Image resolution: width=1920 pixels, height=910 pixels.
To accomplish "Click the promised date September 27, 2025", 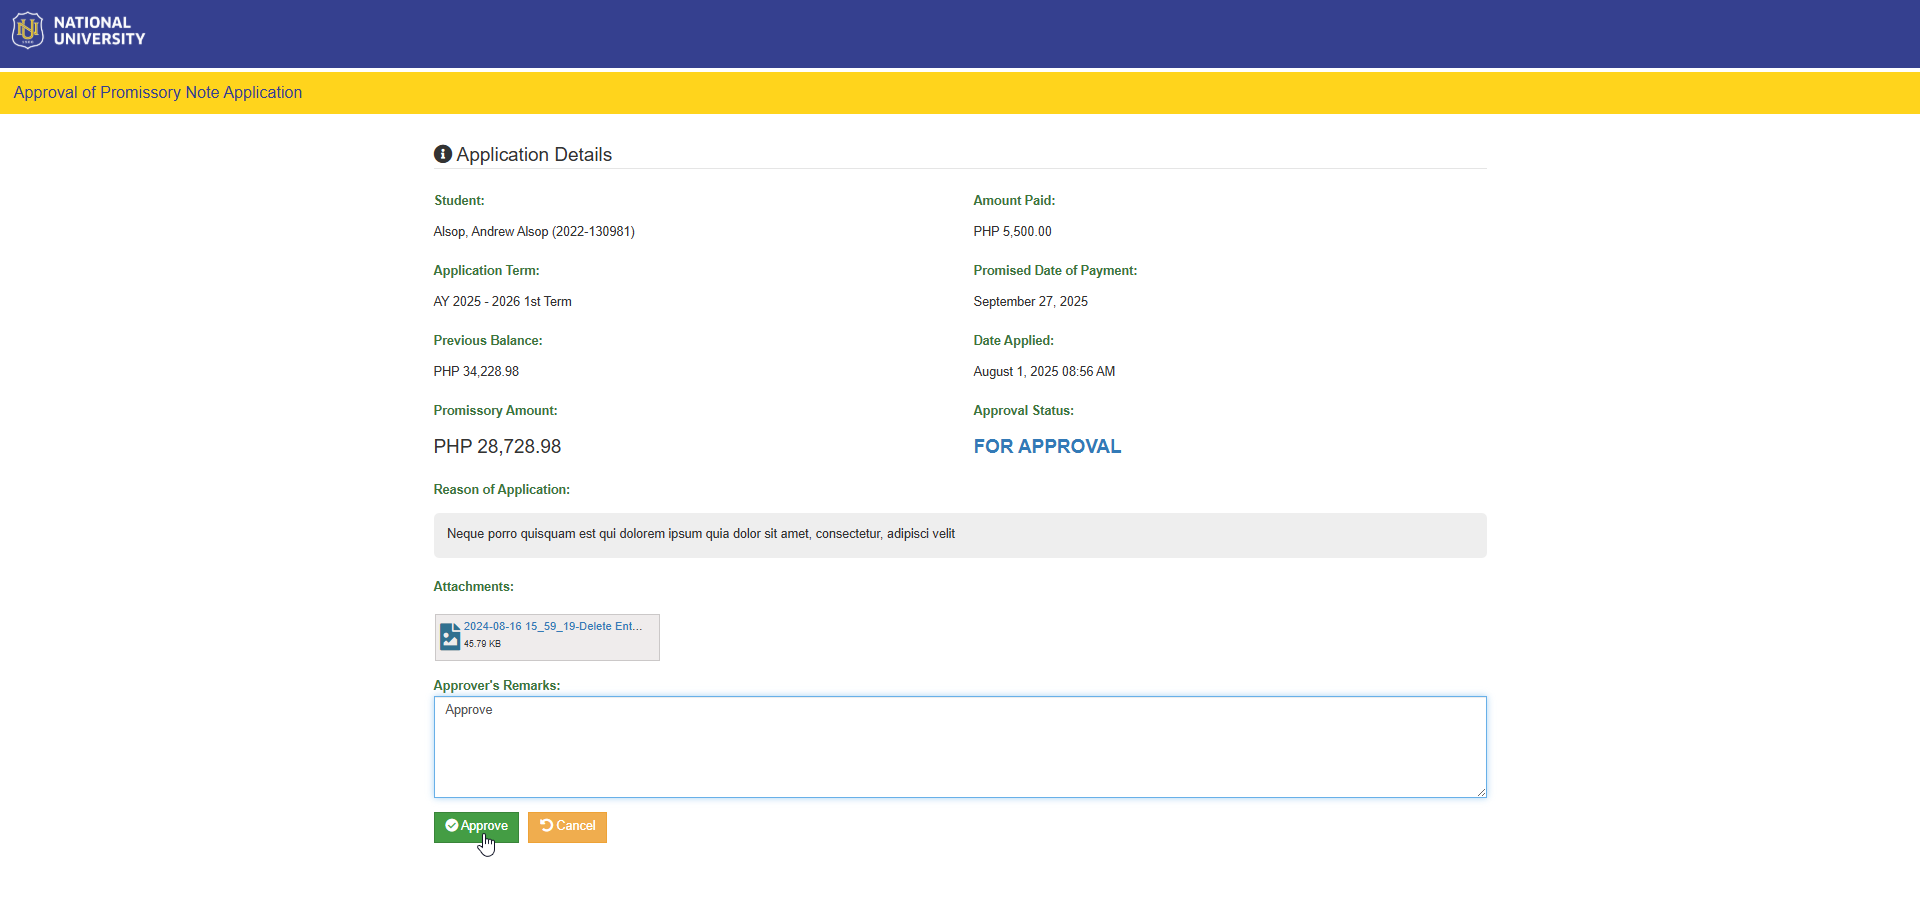I will pyautogui.click(x=1031, y=302).
